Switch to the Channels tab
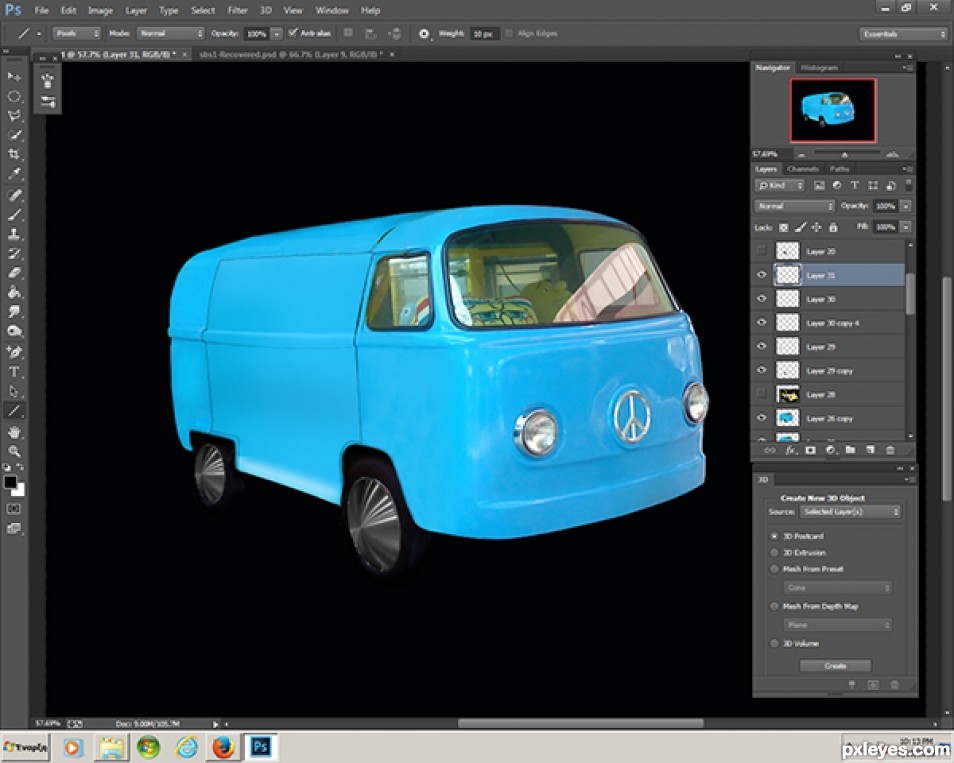Image resolution: width=954 pixels, height=763 pixels. tap(803, 169)
